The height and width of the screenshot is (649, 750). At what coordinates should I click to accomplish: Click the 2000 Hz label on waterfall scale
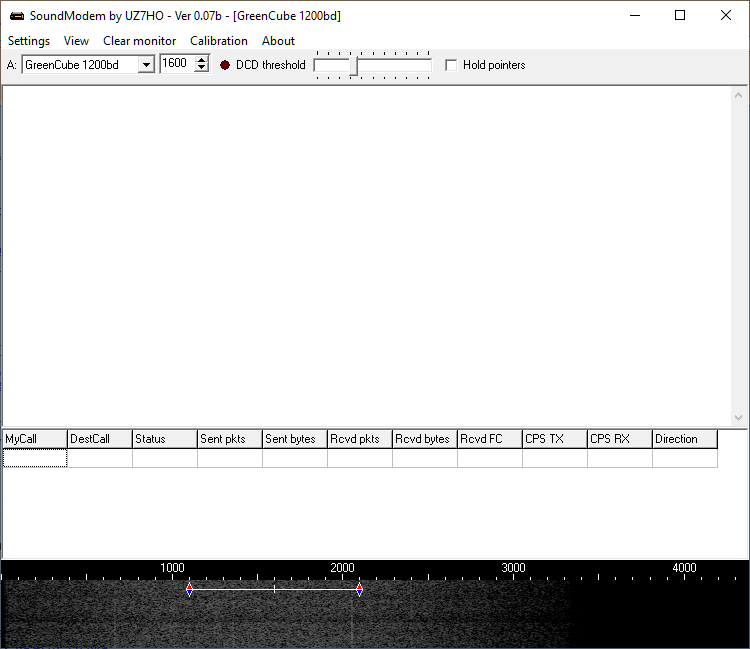click(342, 568)
